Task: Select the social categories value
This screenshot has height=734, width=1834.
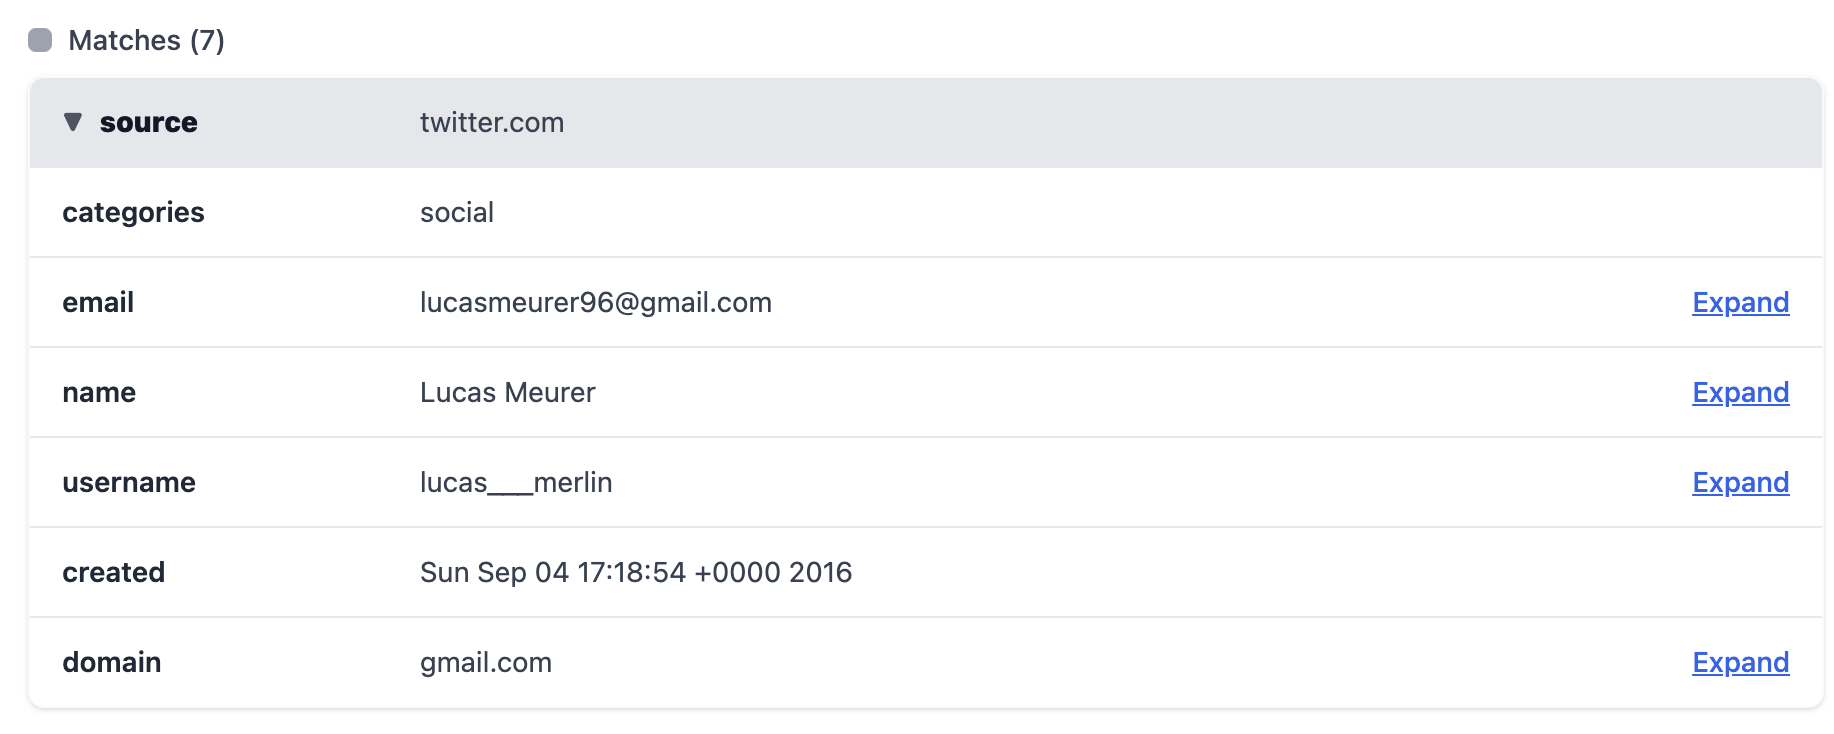Action: (457, 212)
